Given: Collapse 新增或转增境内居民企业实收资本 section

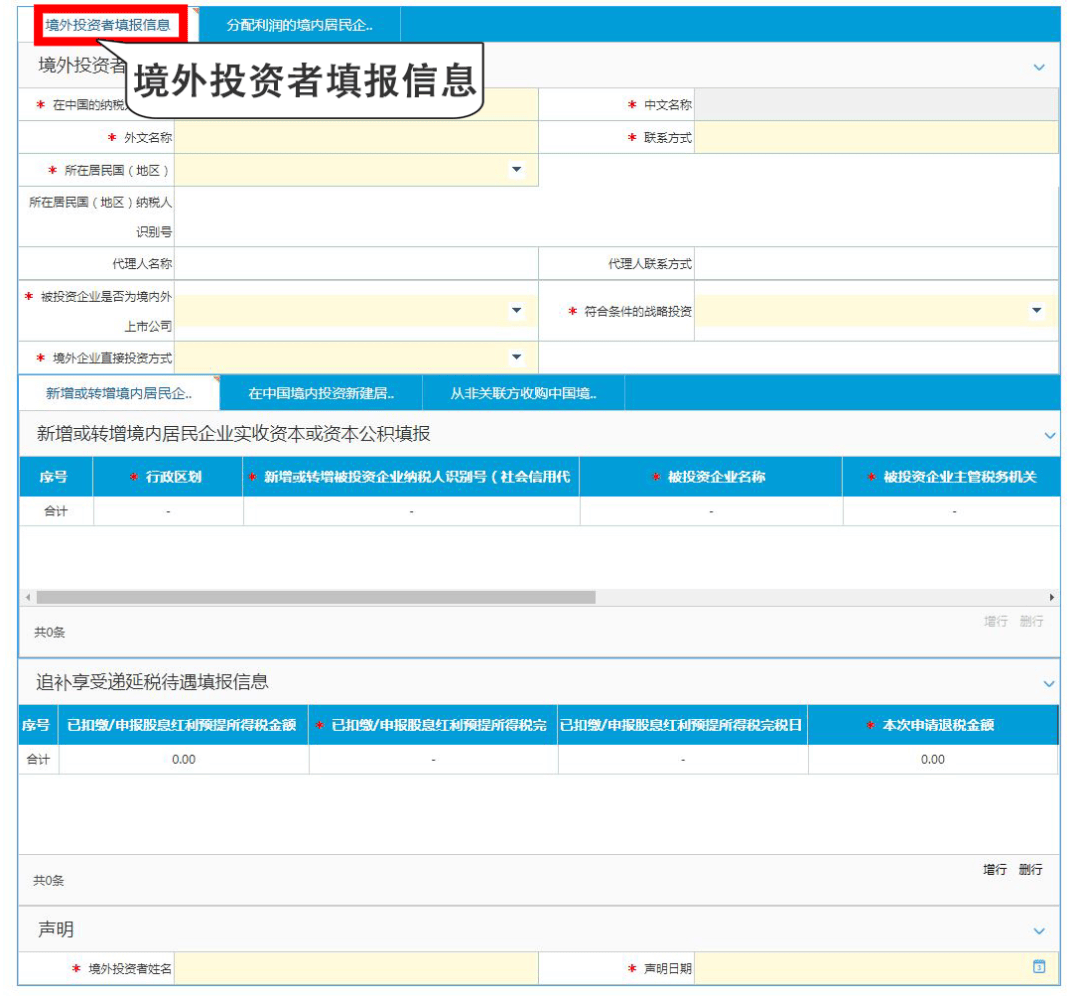Looking at the screenshot, I should click(1049, 436).
